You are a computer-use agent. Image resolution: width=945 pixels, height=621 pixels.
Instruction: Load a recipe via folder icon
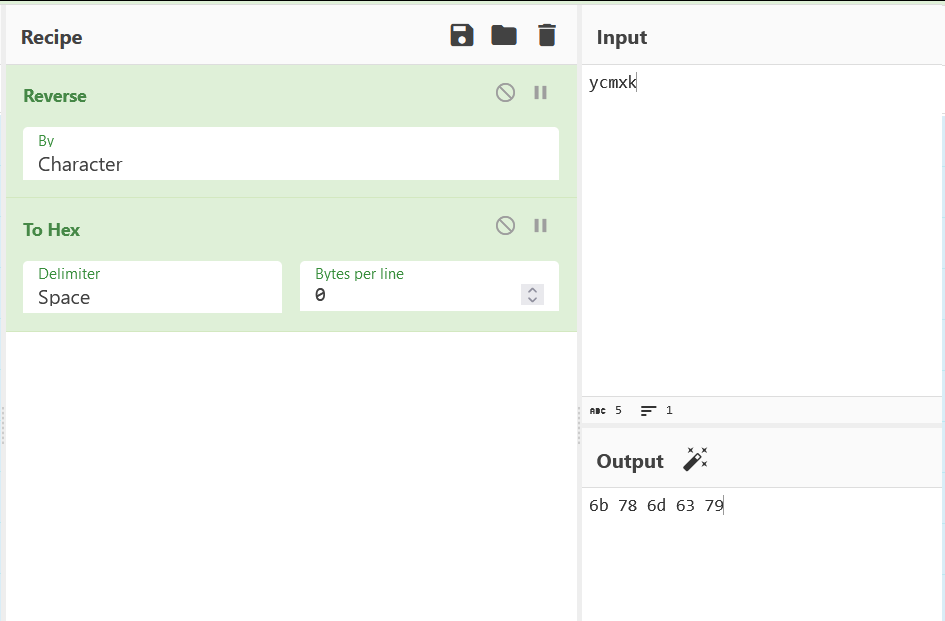(504, 36)
